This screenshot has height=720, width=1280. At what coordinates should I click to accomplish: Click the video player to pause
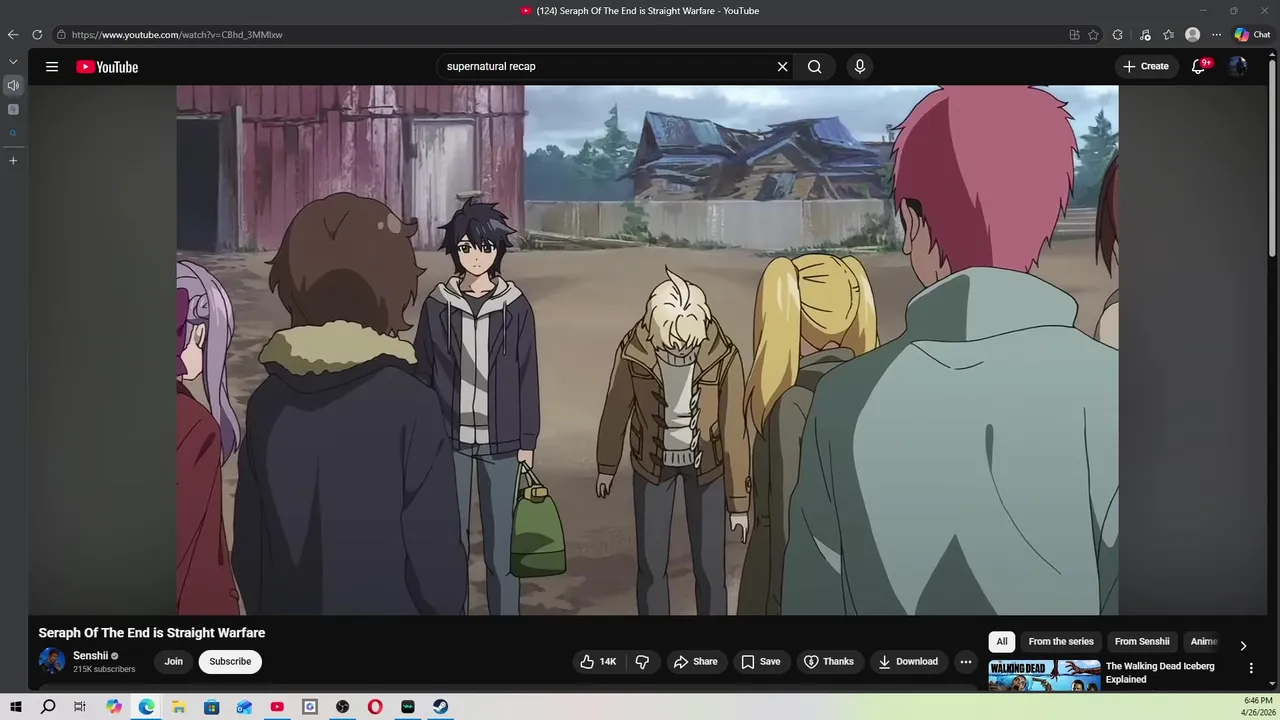647,350
